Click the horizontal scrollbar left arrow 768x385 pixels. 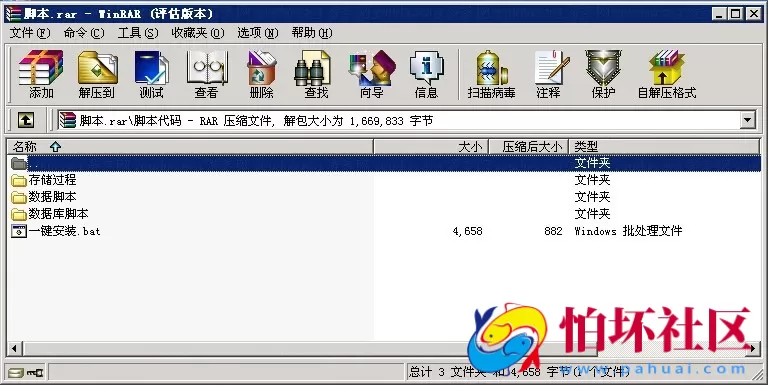[14, 349]
